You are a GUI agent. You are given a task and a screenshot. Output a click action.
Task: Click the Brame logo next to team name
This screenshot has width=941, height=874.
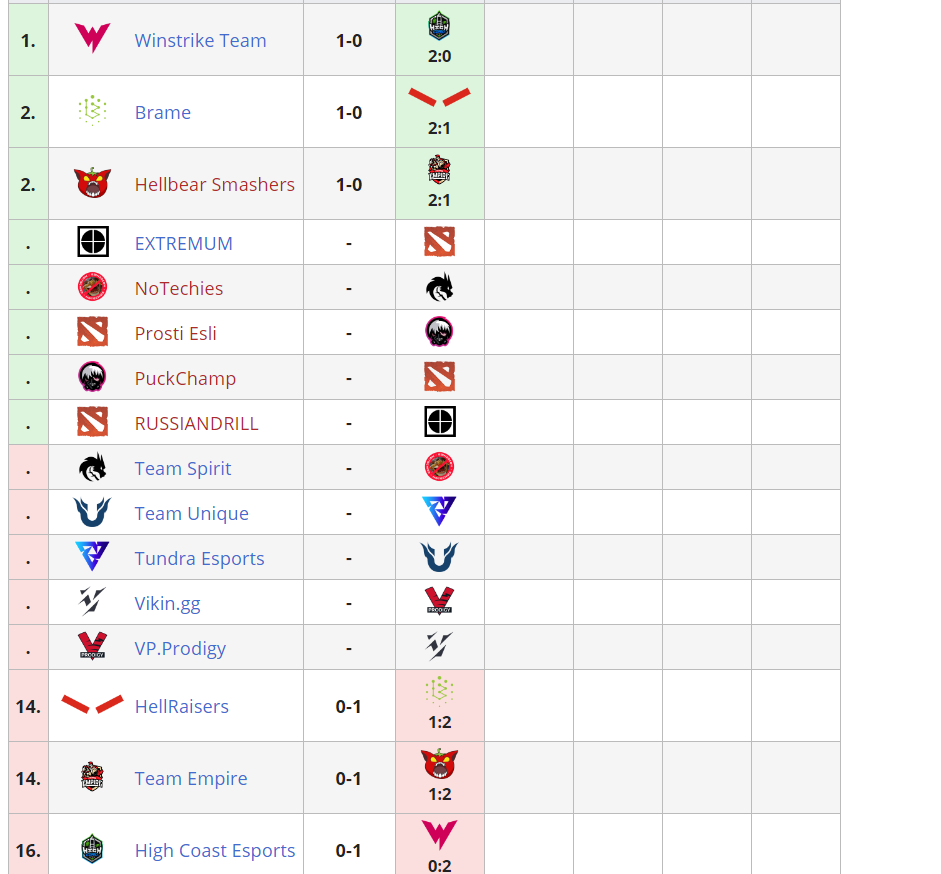[x=92, y=112]
